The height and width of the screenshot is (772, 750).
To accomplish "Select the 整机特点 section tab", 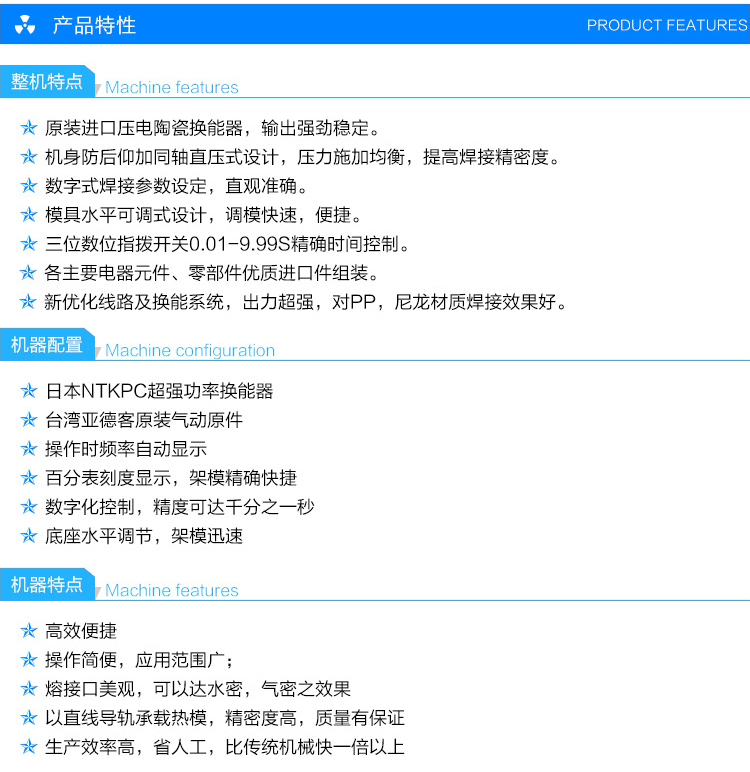I will point(46,82).
